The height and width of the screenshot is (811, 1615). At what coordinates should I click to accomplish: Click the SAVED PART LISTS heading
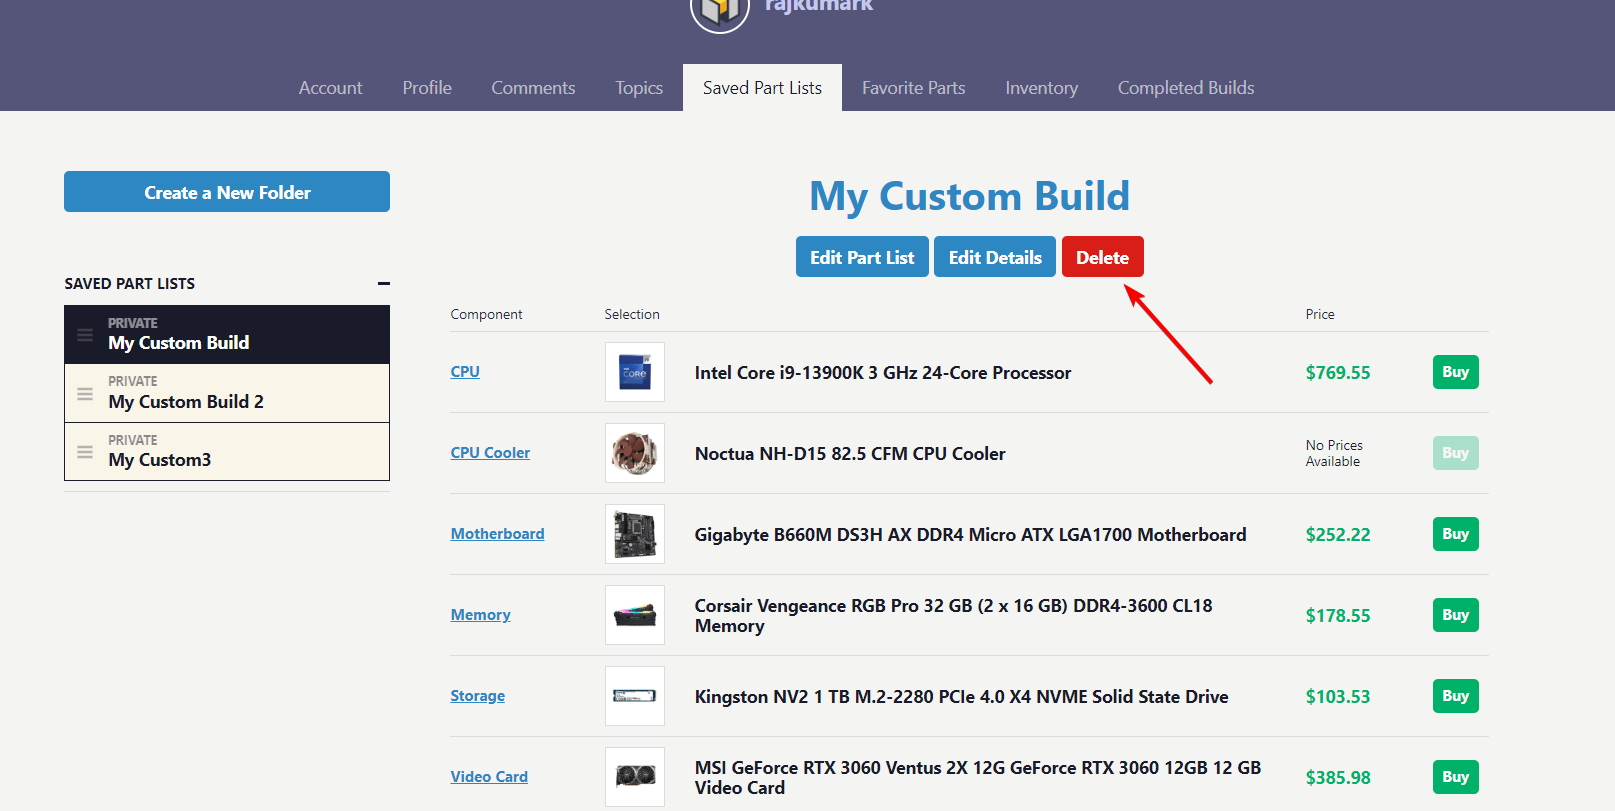point(130,284)
